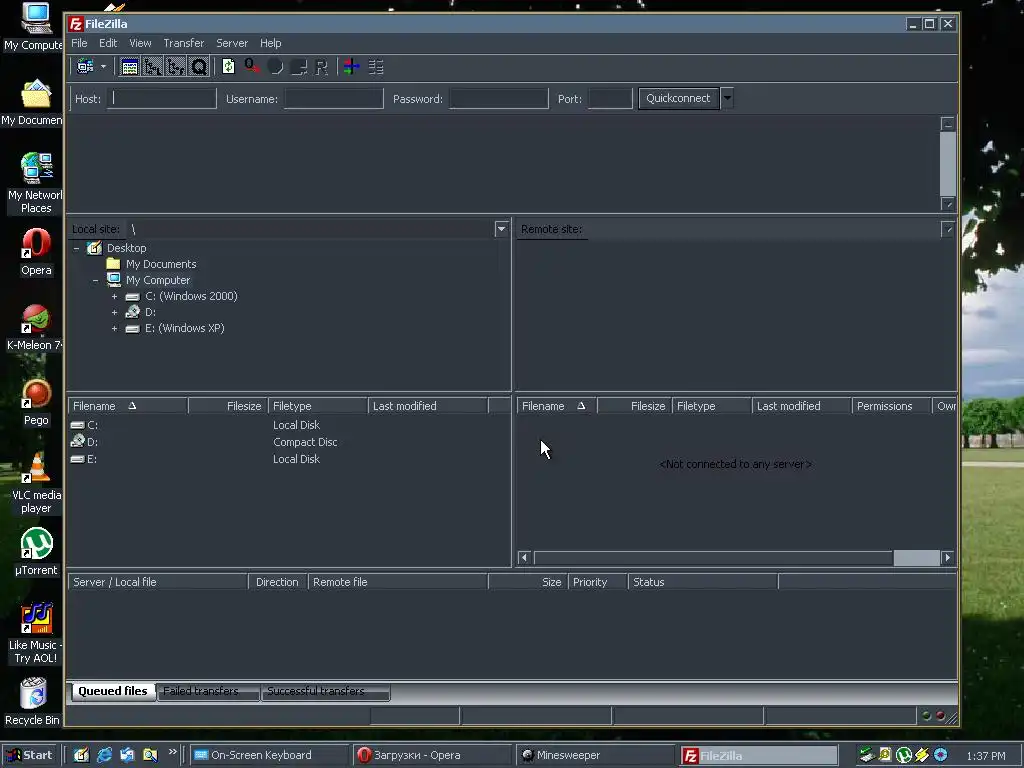
Task: Sort remote list by Permissions column
Action: click(891, 406)
